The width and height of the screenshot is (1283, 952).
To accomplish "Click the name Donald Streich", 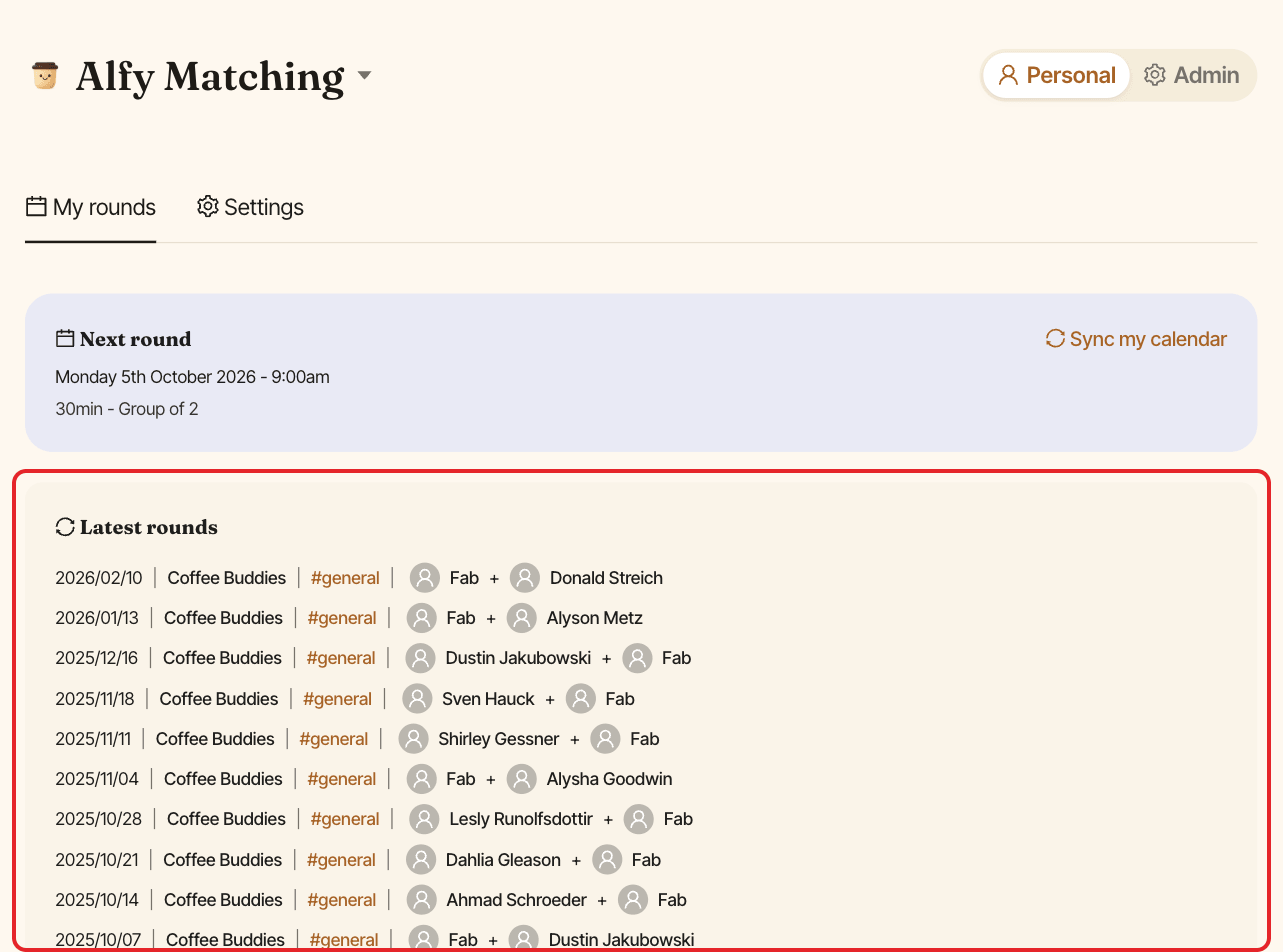I will (x=606, y=578).
